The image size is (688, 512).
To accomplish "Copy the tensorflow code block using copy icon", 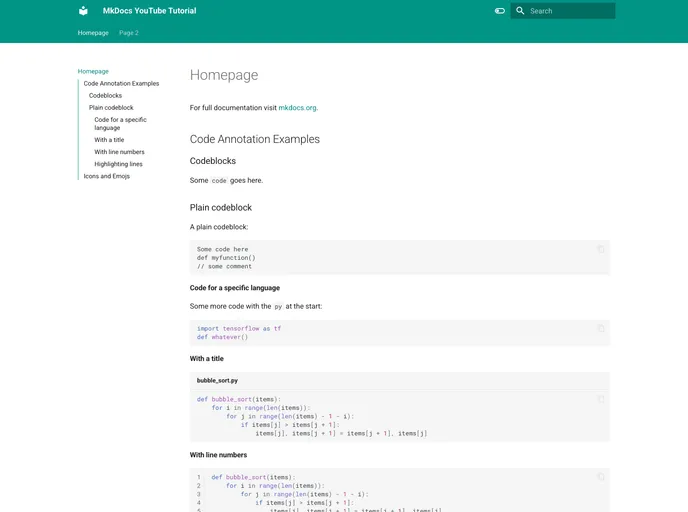I will (601, 329).
